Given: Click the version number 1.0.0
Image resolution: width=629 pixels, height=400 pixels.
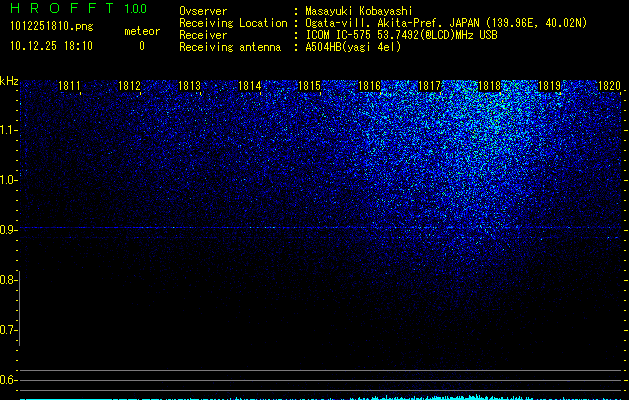Looking at the screenshot, I should [x=135, y=9].
